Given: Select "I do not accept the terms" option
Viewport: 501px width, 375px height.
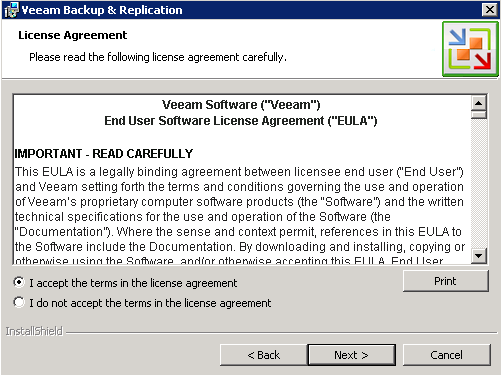Looking at the screenshot, I should [19, 302].
